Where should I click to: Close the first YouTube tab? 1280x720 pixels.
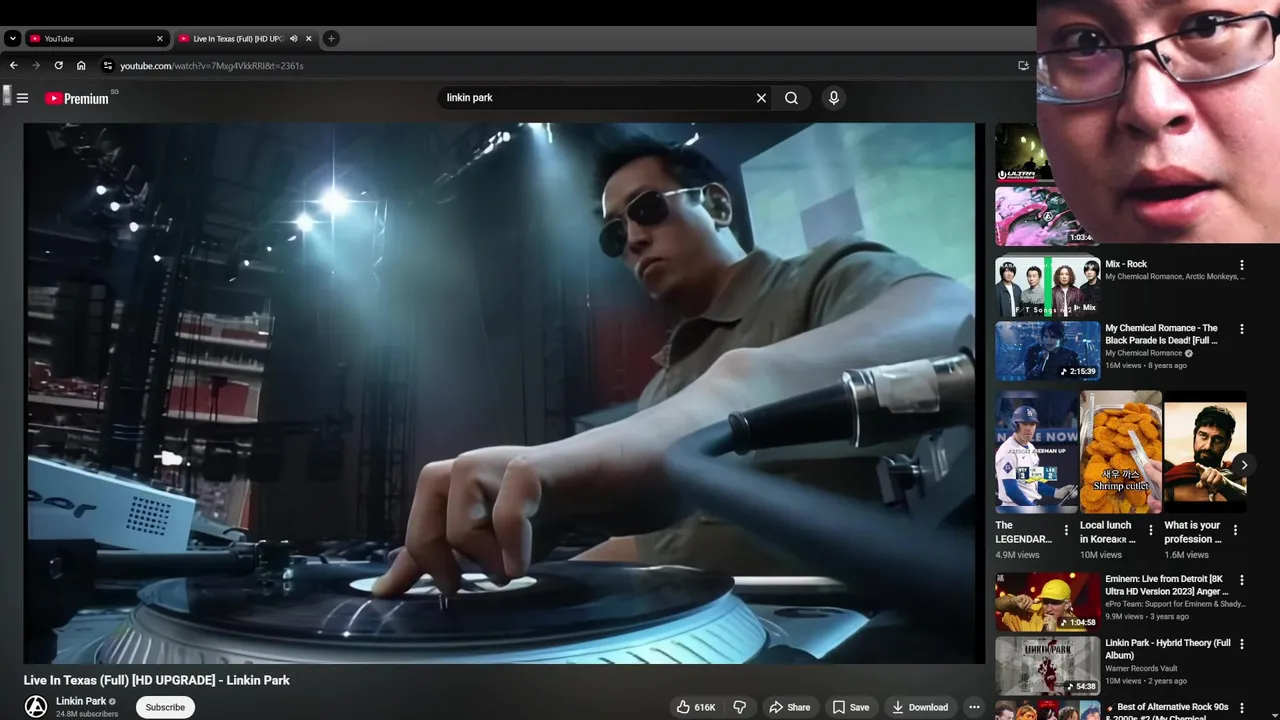(x=160, y=39)
